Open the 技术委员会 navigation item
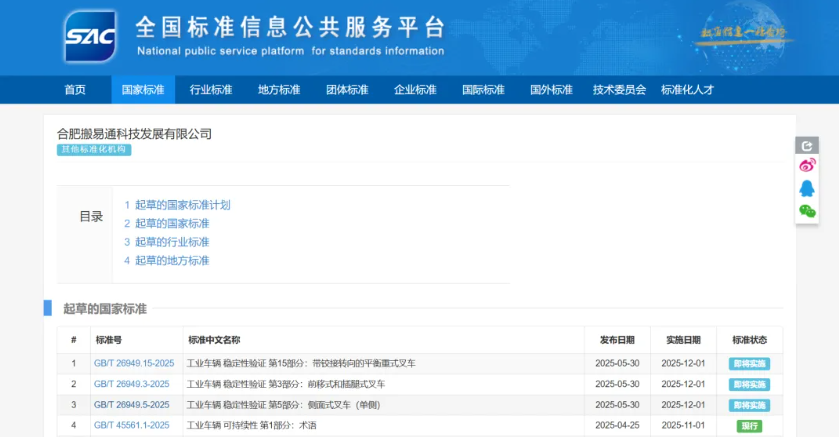Screen dimensions: 839x437 click(x=619, y=90)
